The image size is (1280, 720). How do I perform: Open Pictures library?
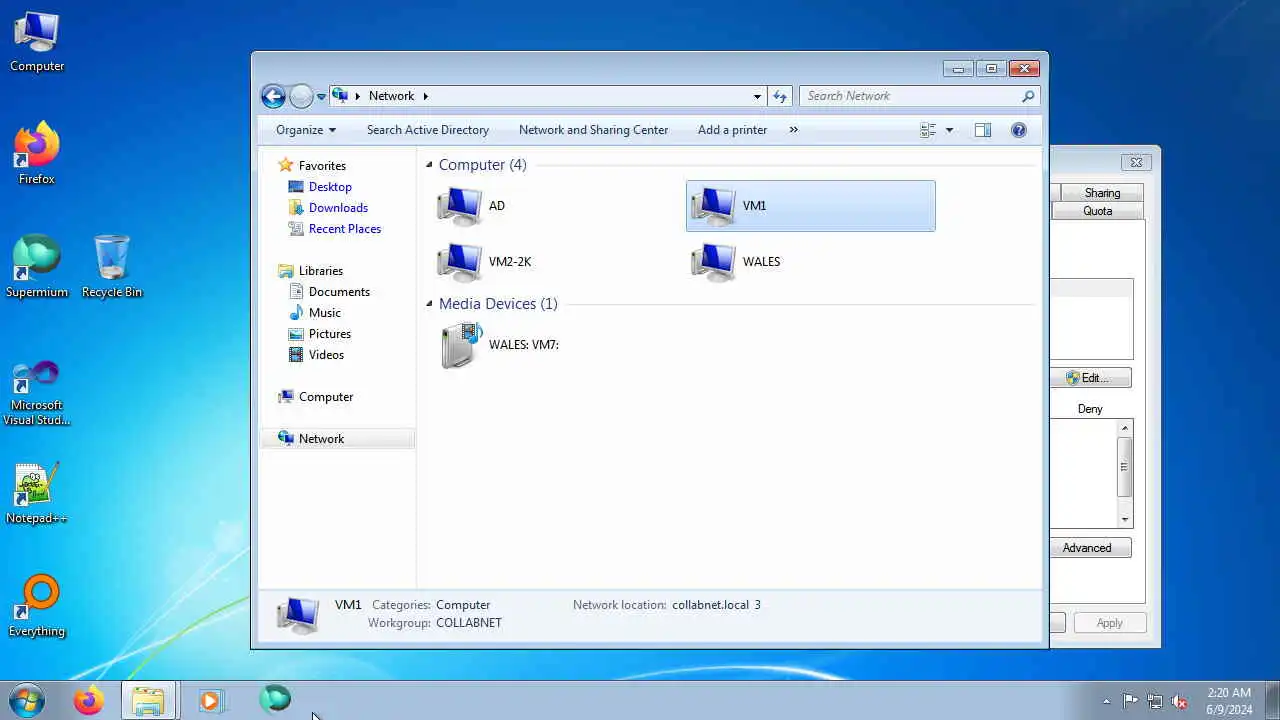click(x=330, y=334)
